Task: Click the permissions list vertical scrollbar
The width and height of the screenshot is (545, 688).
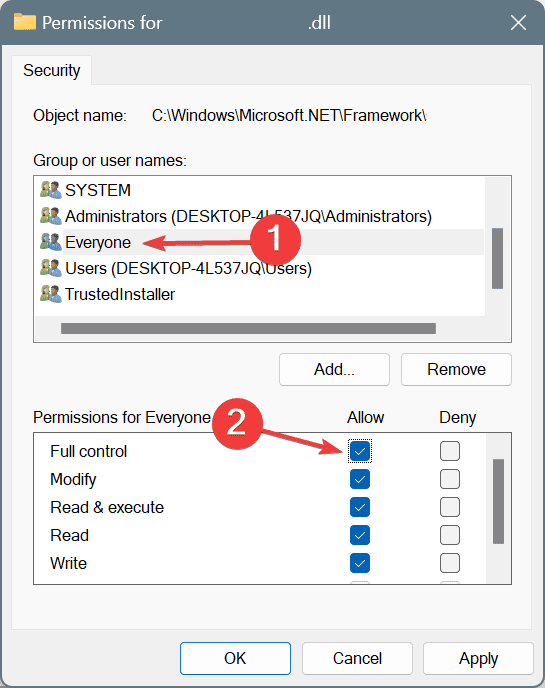Action: coord(498,501)
